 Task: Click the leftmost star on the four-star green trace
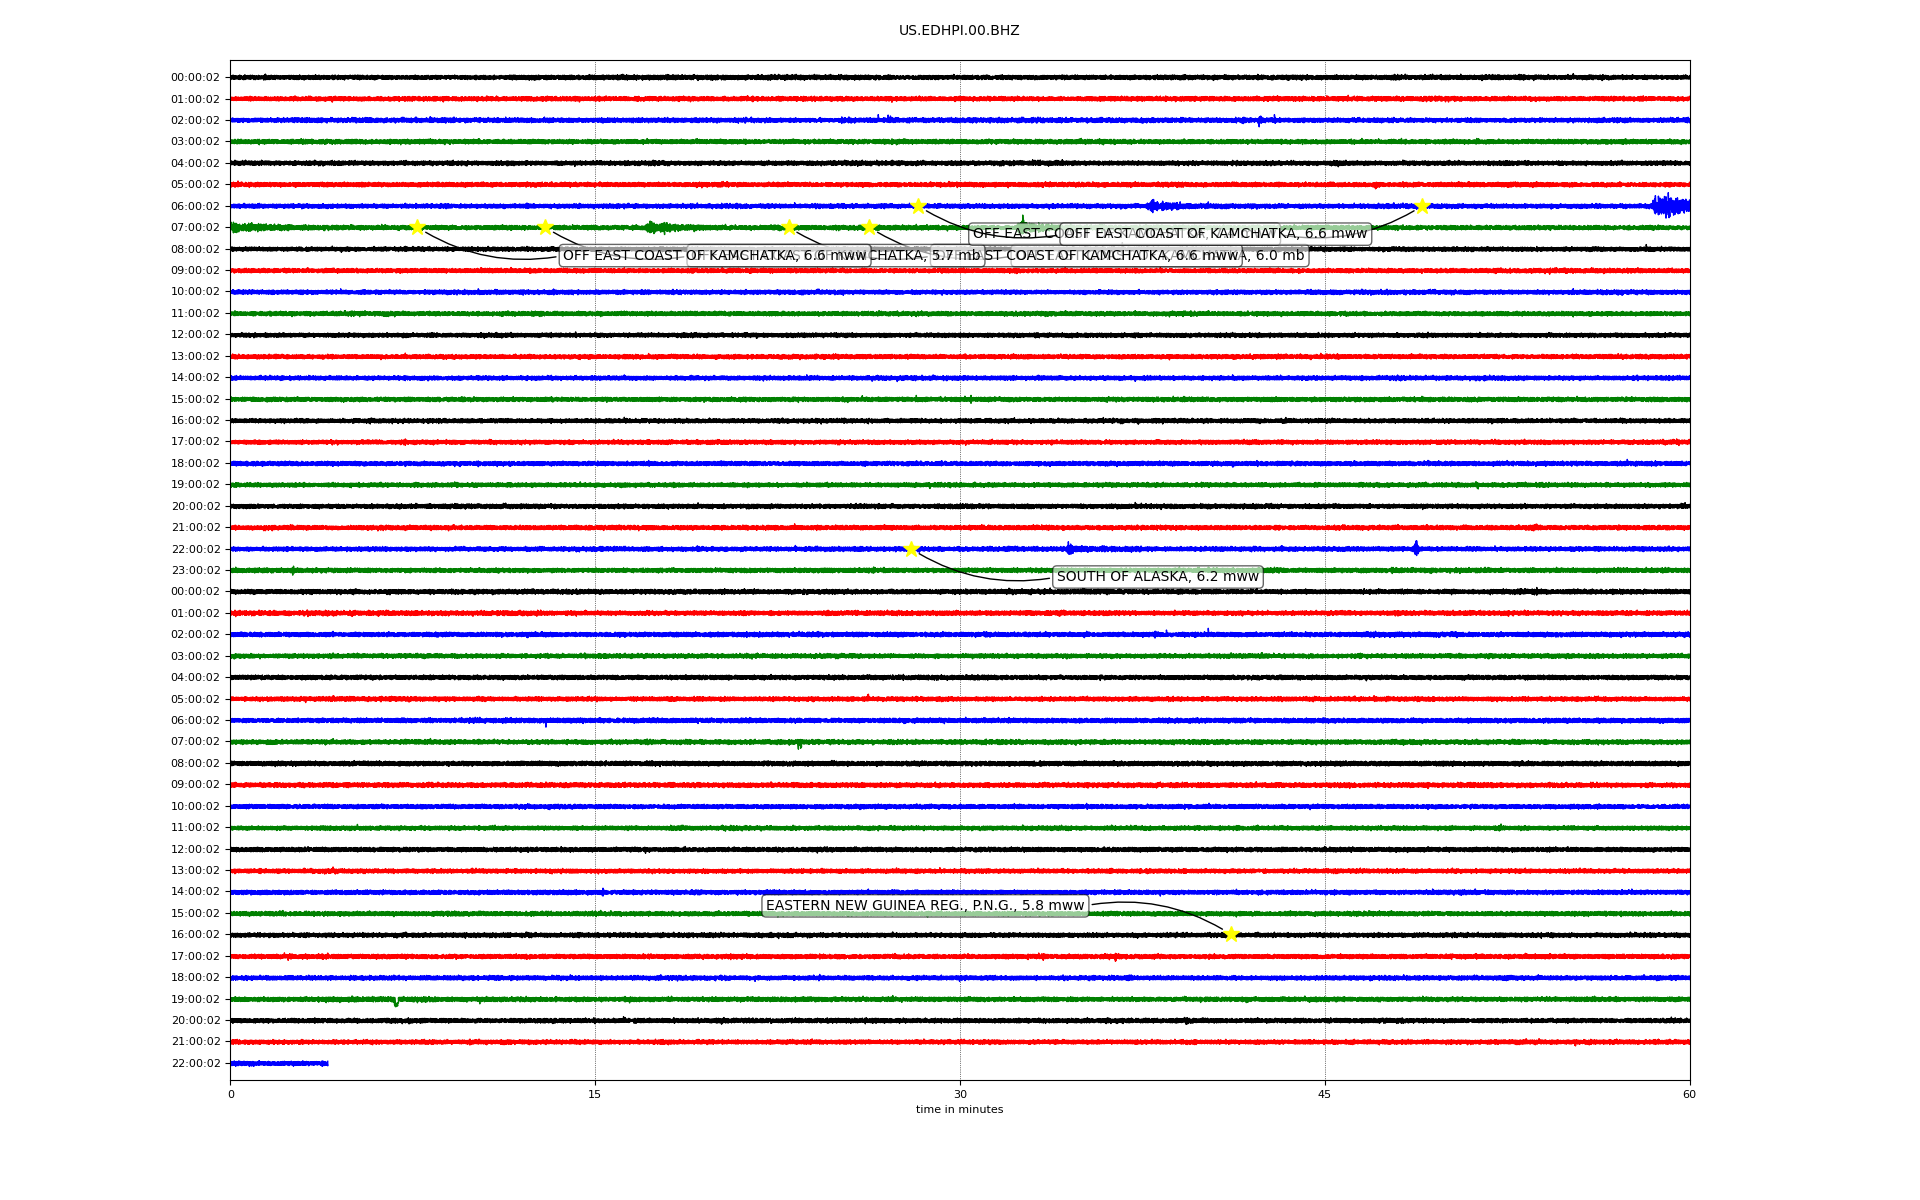tap(417, 227)
